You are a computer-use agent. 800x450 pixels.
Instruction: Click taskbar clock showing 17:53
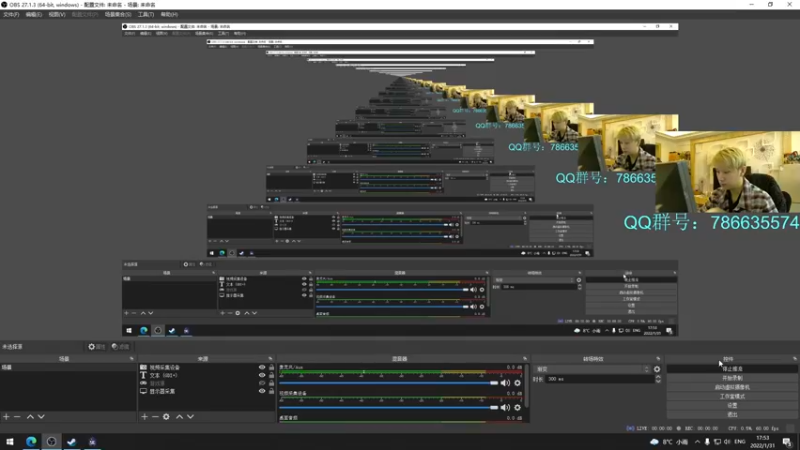pyautogui.click(x=762, y=442)
